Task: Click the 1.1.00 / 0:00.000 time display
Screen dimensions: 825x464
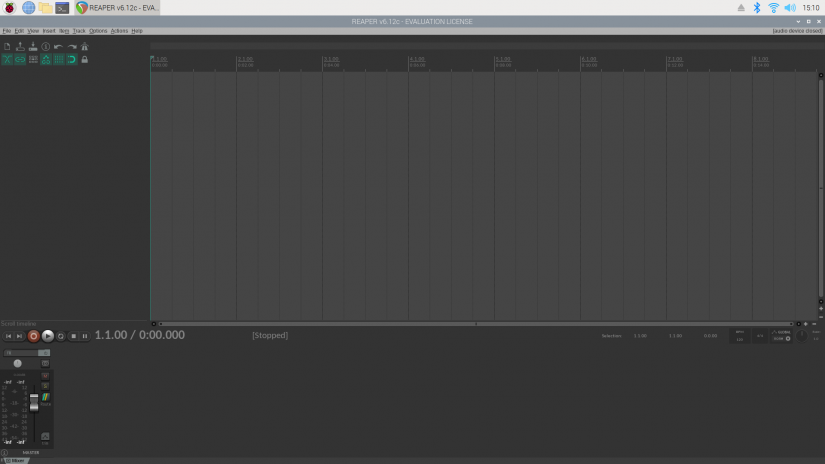Action: (139, 335)
